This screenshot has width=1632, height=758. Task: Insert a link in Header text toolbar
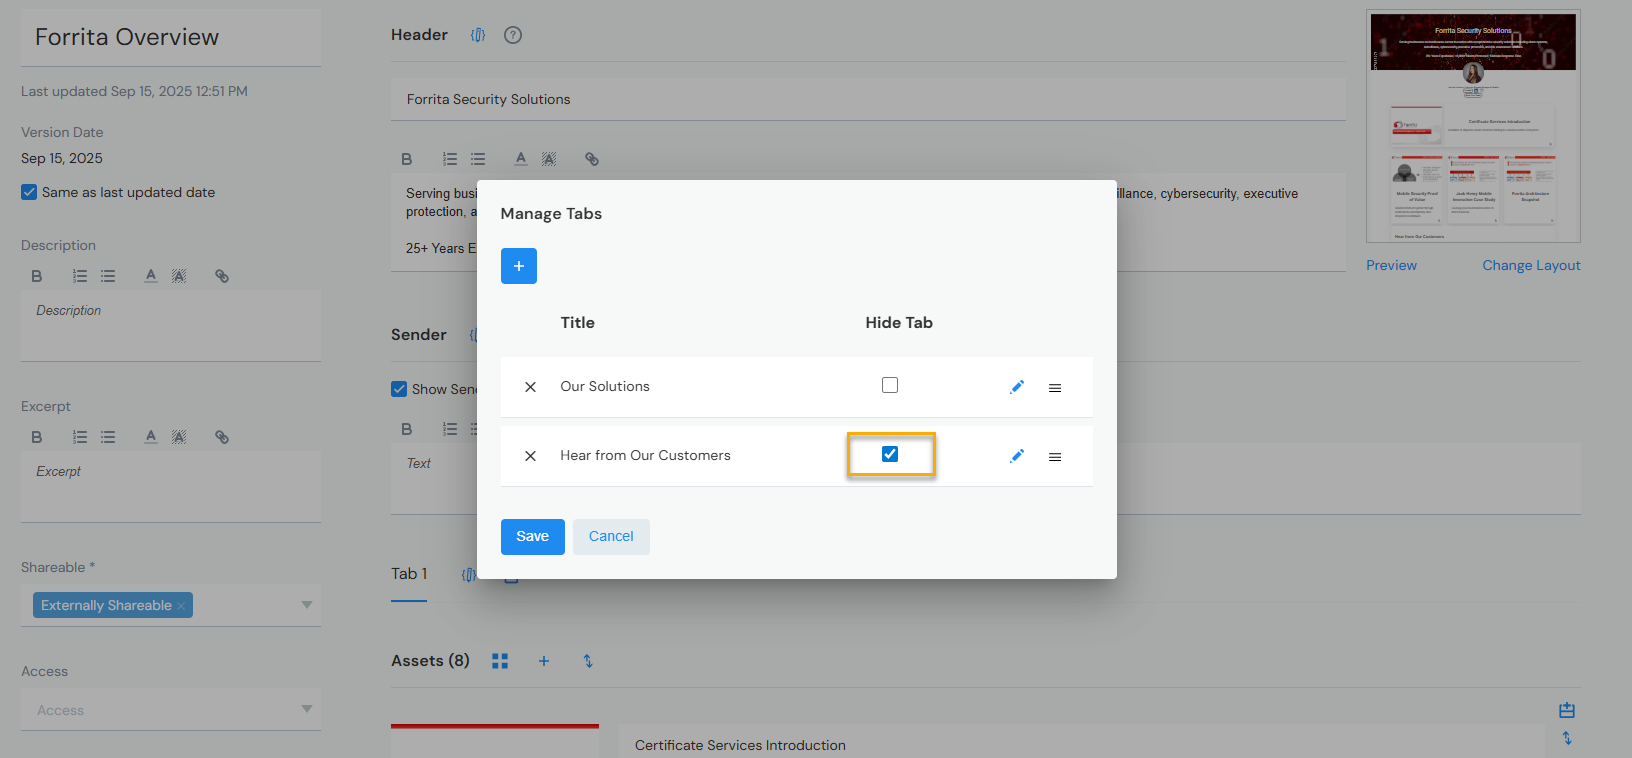(592, 159)
